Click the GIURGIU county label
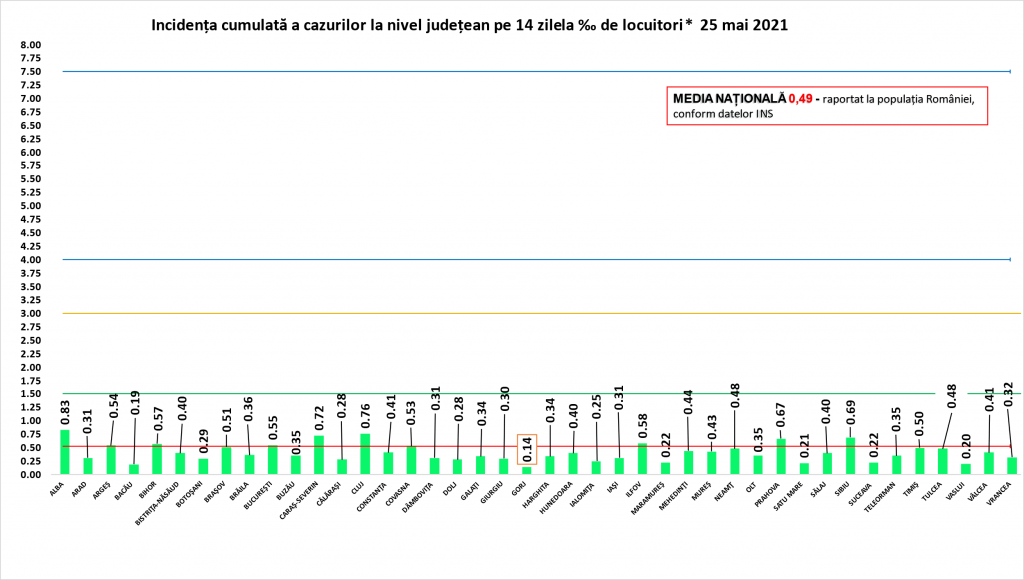 pyautogui.click(x=492, y=492)
